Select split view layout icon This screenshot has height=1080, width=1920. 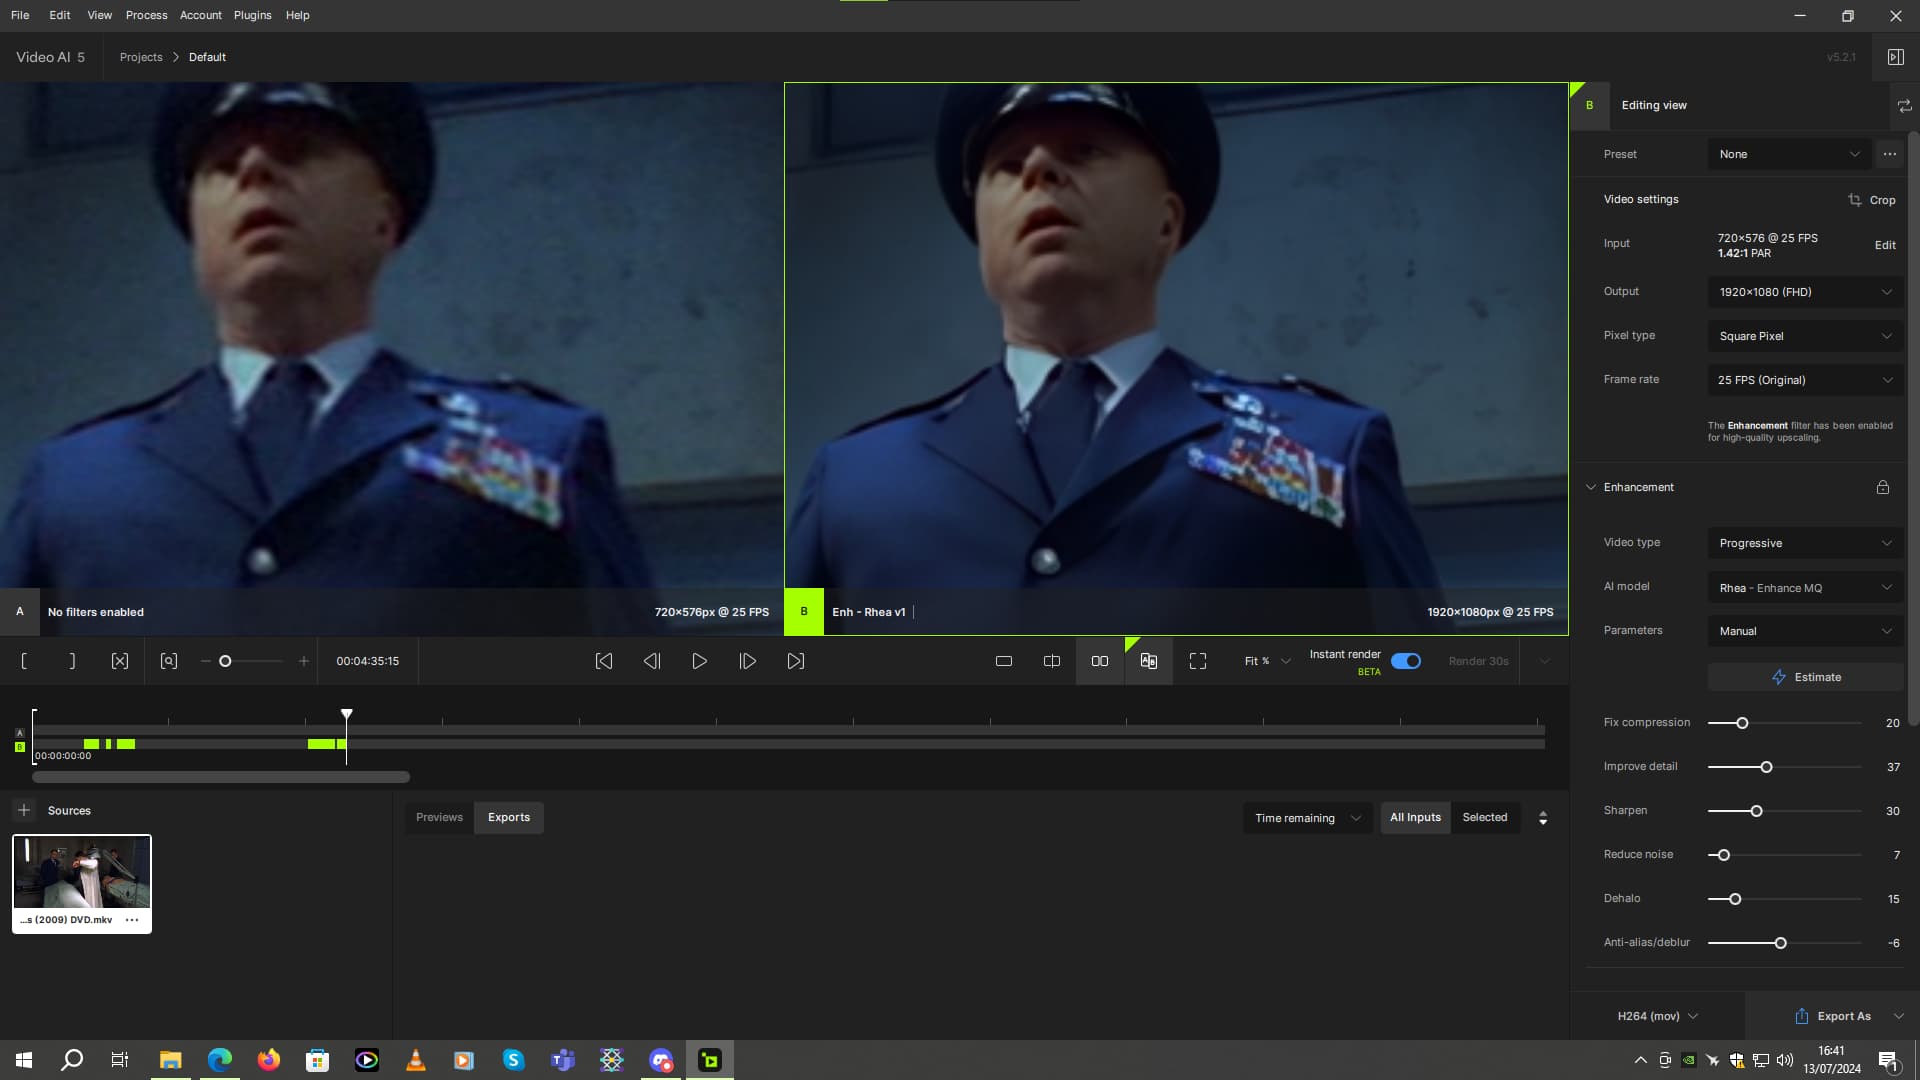(x=1051, y=661)
